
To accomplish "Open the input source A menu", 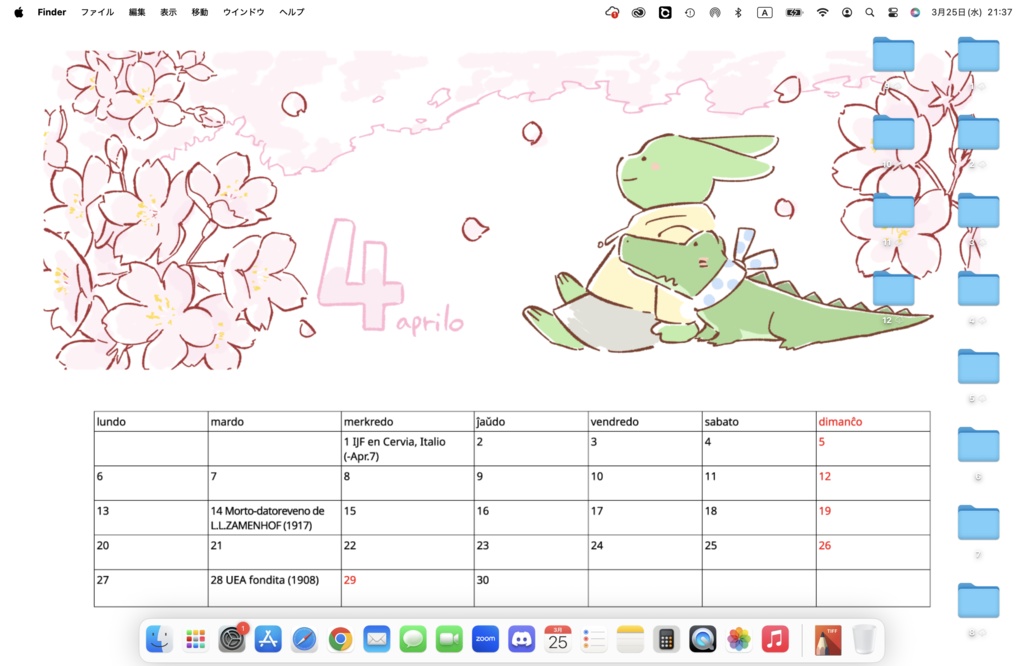I will [764, 12].
